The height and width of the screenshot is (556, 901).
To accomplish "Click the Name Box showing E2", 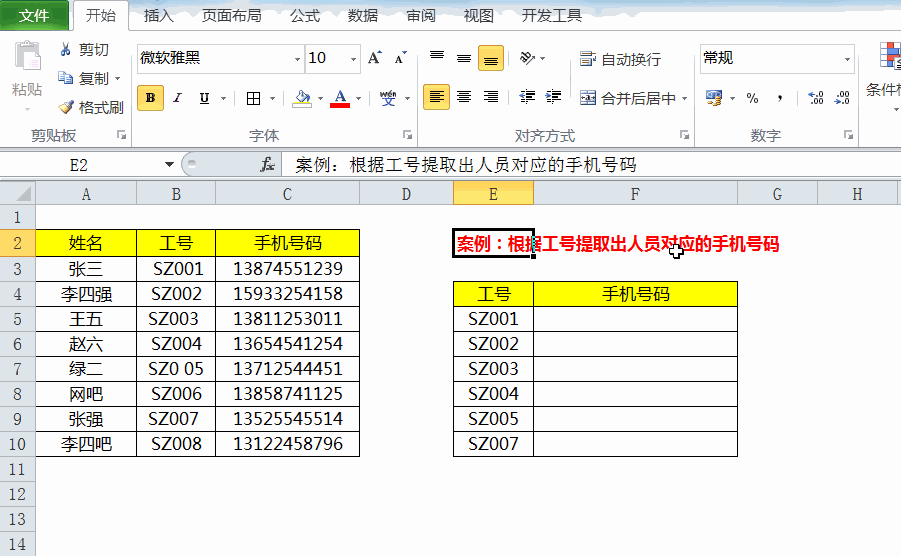I will pyautogui.click(x=79, y=165).
